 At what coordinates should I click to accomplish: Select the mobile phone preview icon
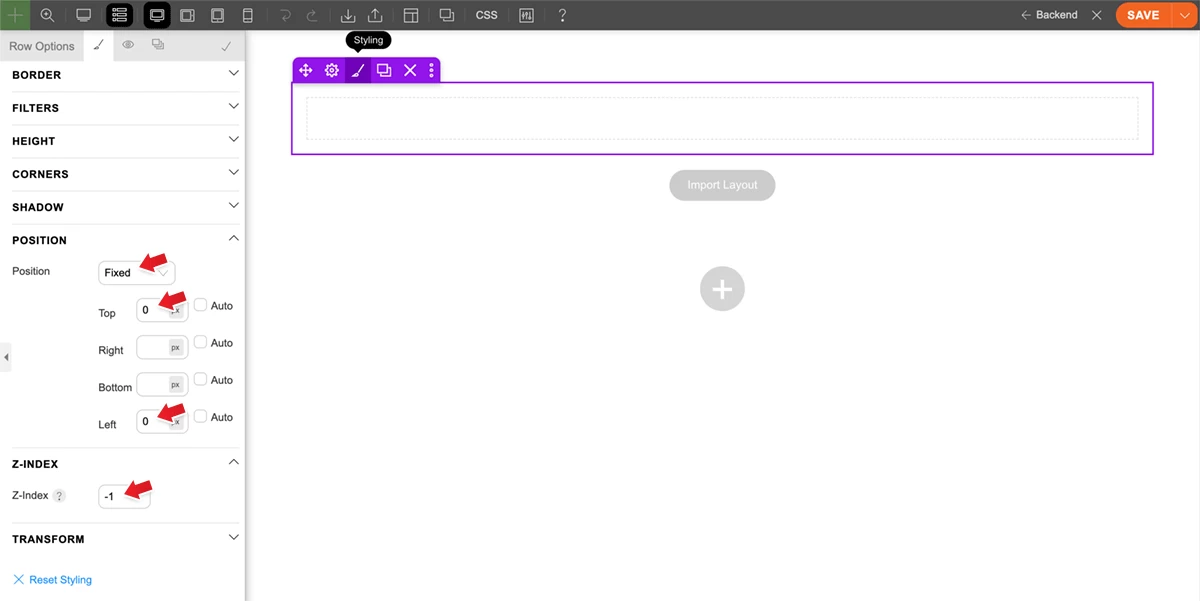(x=248, y=15)
